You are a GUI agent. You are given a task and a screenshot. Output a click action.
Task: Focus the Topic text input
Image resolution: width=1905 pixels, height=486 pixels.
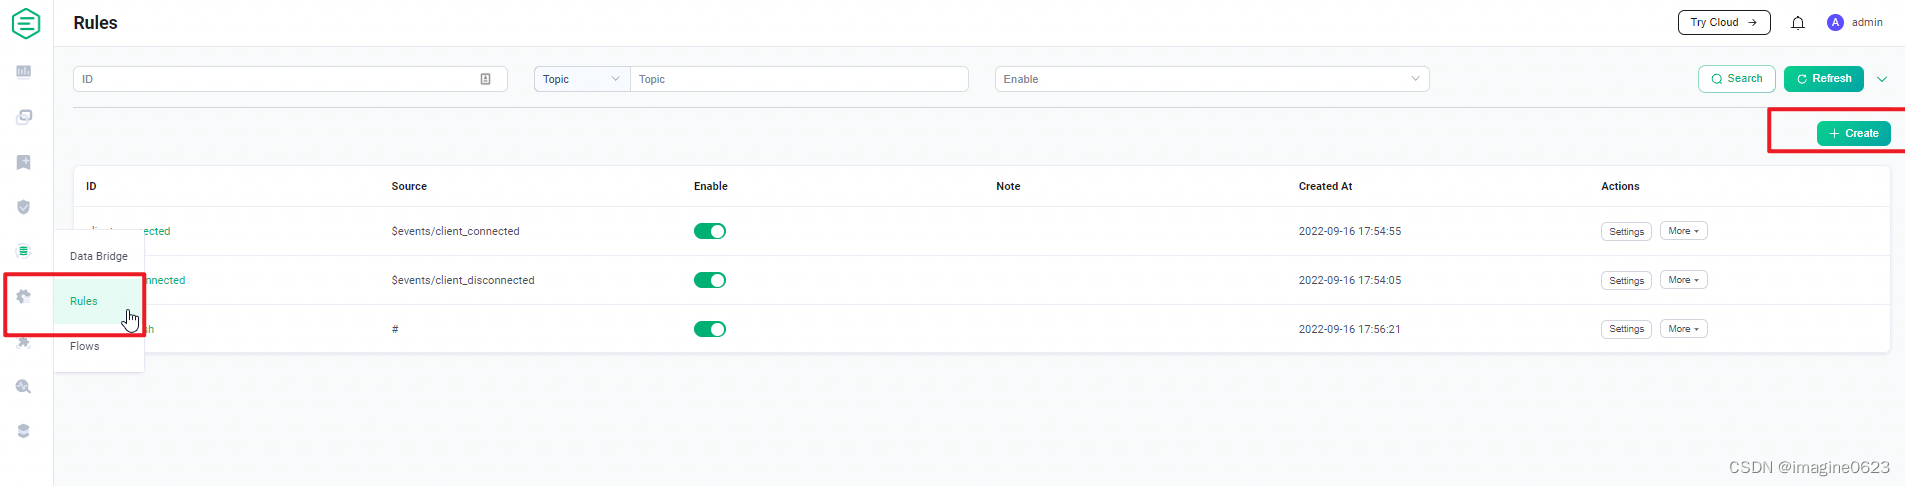pyautogui.click(x=799, y=79)
